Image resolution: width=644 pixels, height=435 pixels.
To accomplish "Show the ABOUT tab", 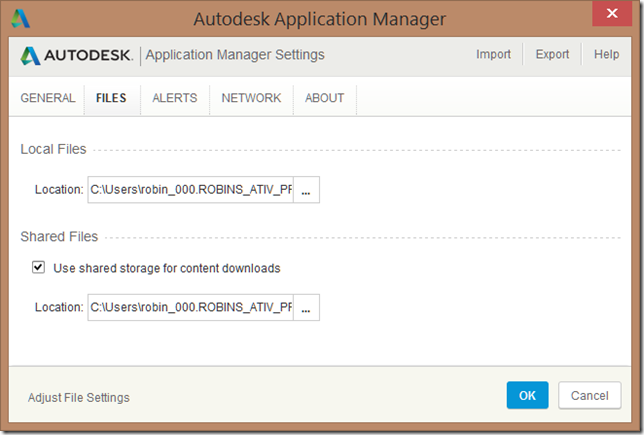I will point(324,98).
